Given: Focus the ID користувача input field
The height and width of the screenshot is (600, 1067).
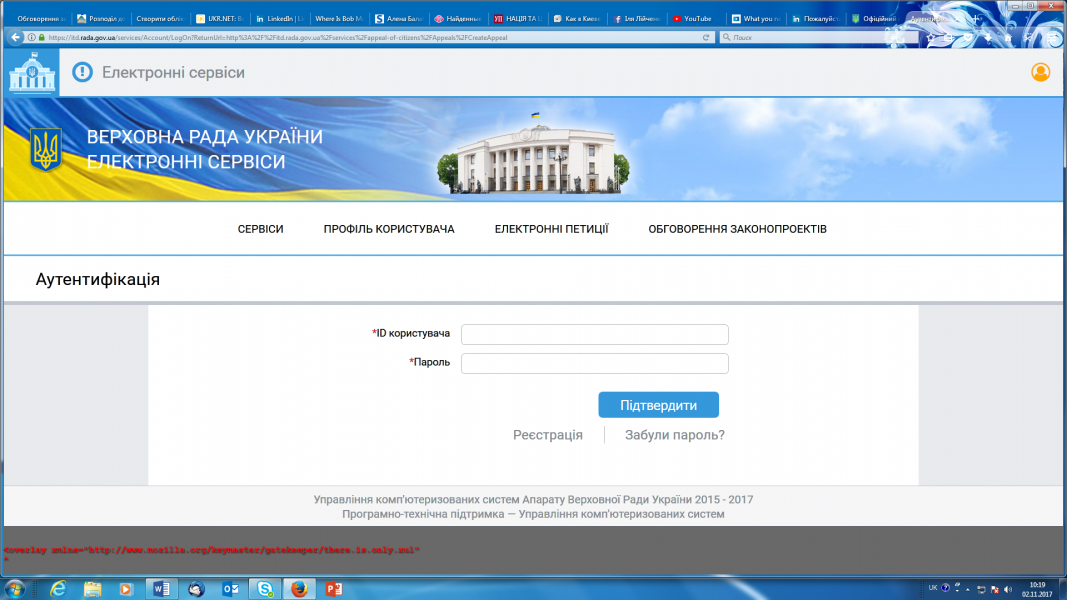Looking at the screenshot, I should pyautogui.click(x=594, y=334).
